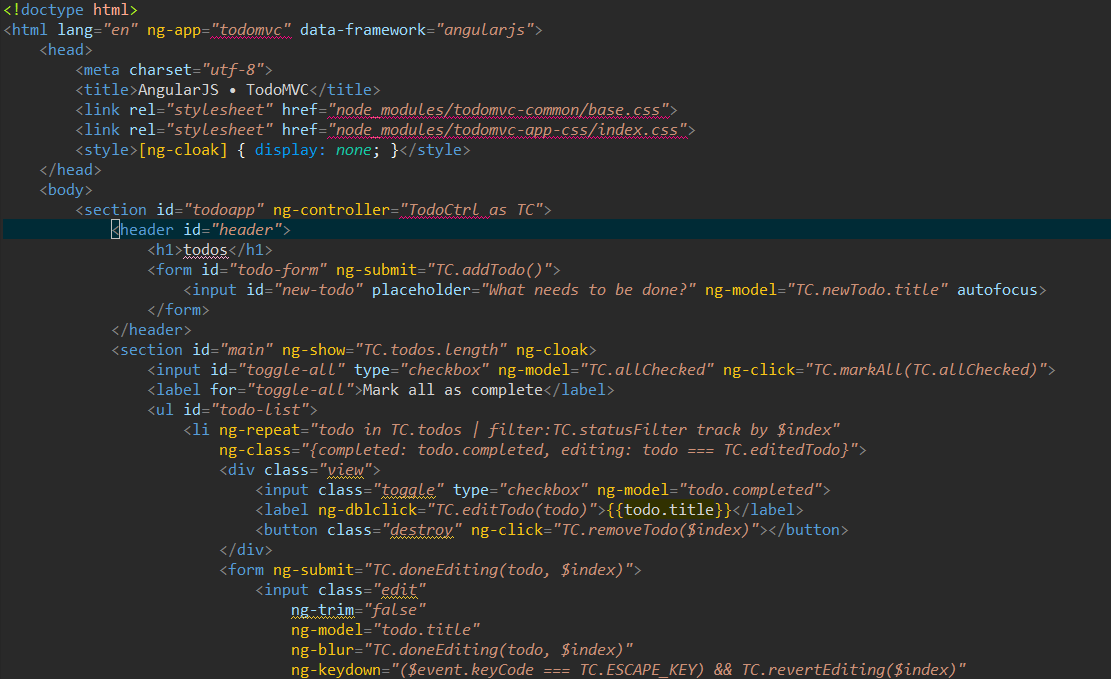The image size is (1111, 679).
Task: Click ng-cloak attribute on main section
Action: pyautogui.click(x=552, y=349)
